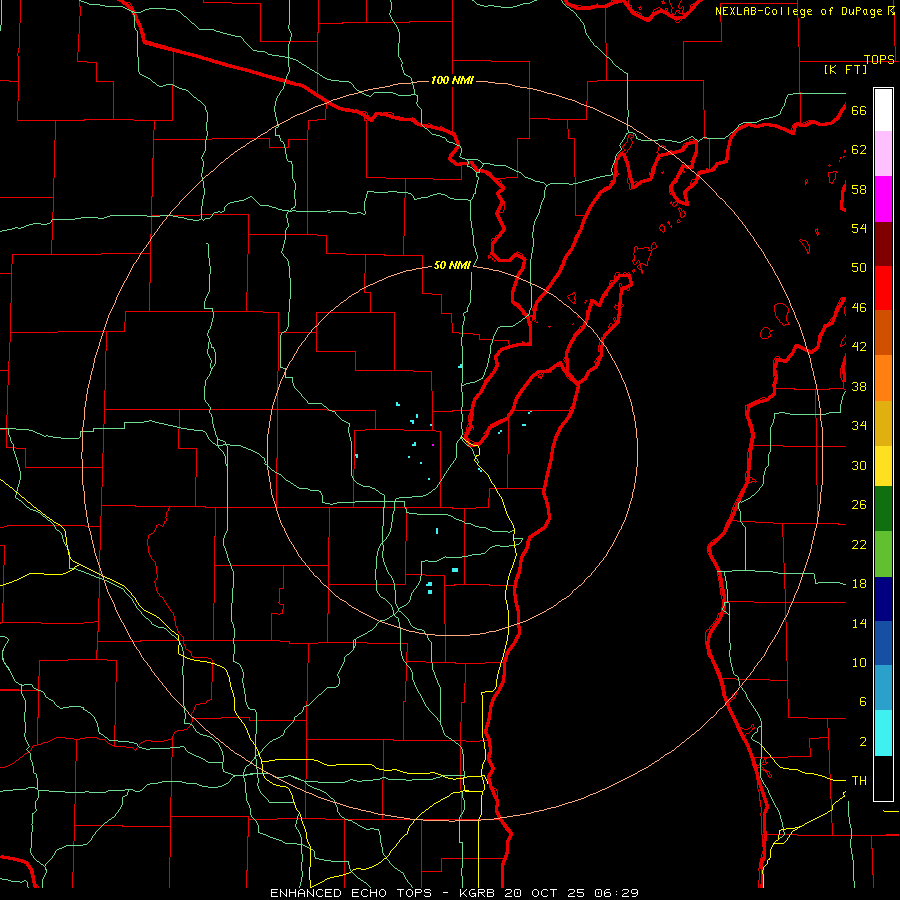Click the legend value '34'
The width and height of the screenshot is (900, 900).
pos(859,426)
